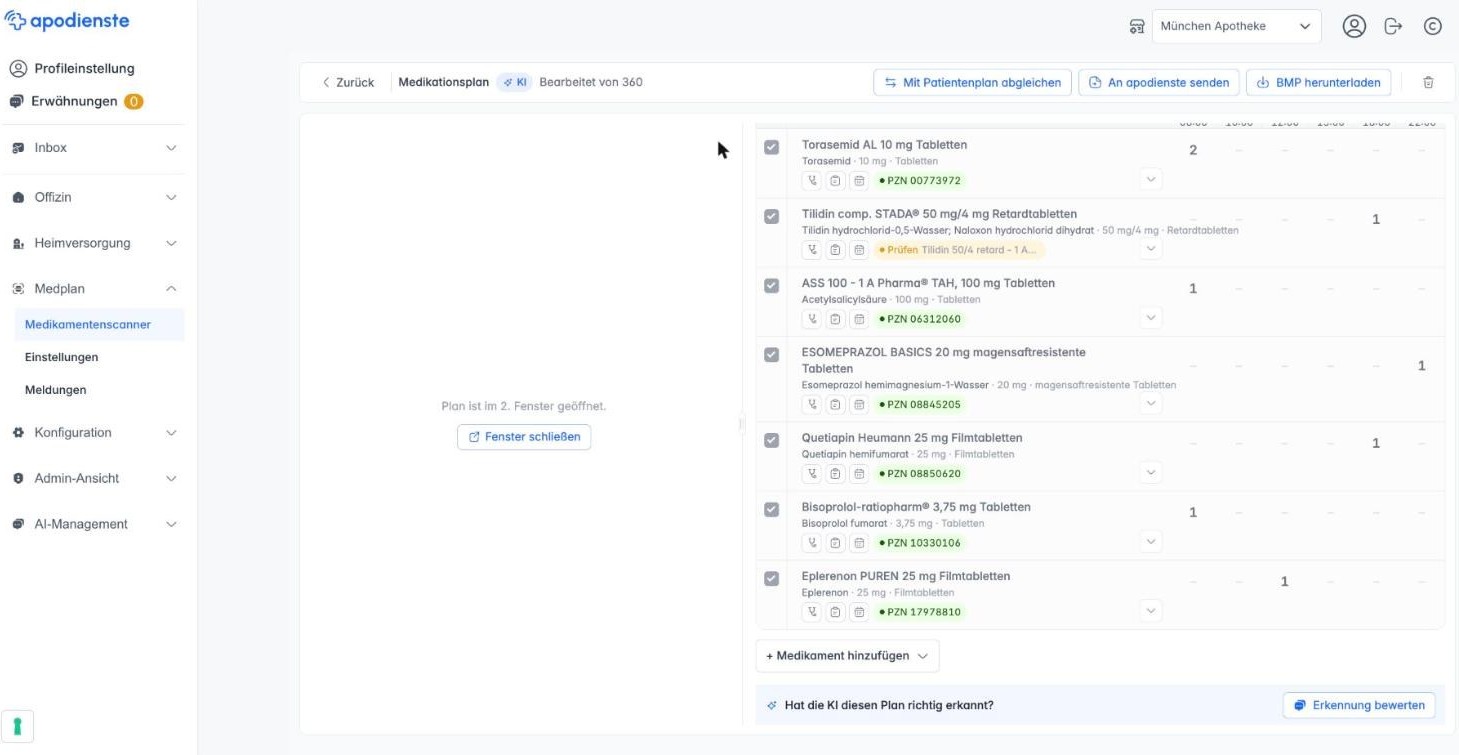Viewport: 1459px width, 755px height.
Task: Collapse the Medplan sidebar menu
Action: [x=93, y=289]
